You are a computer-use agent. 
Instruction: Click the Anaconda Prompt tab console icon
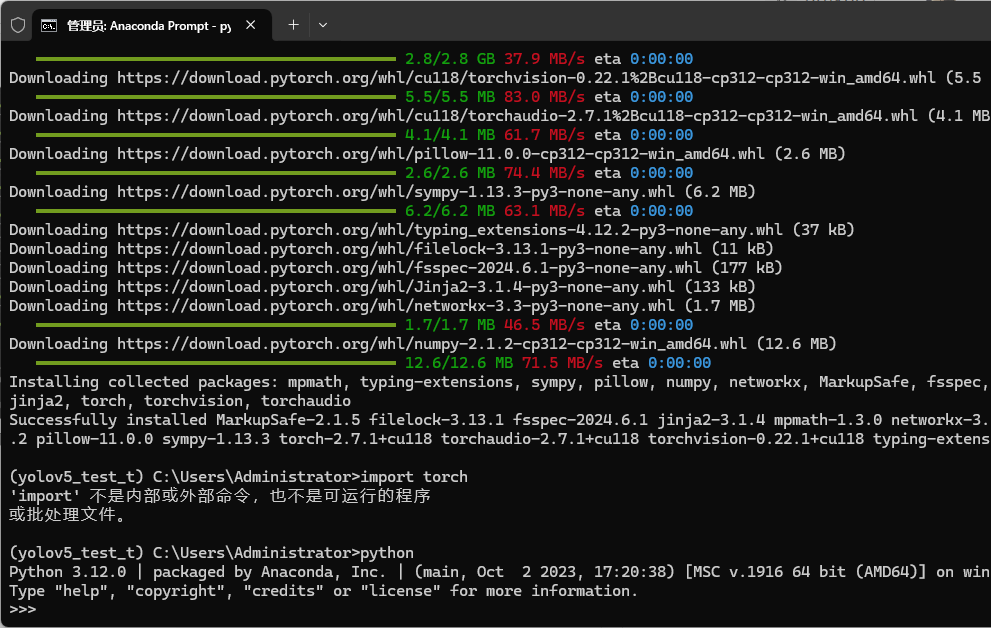[49, 26]
